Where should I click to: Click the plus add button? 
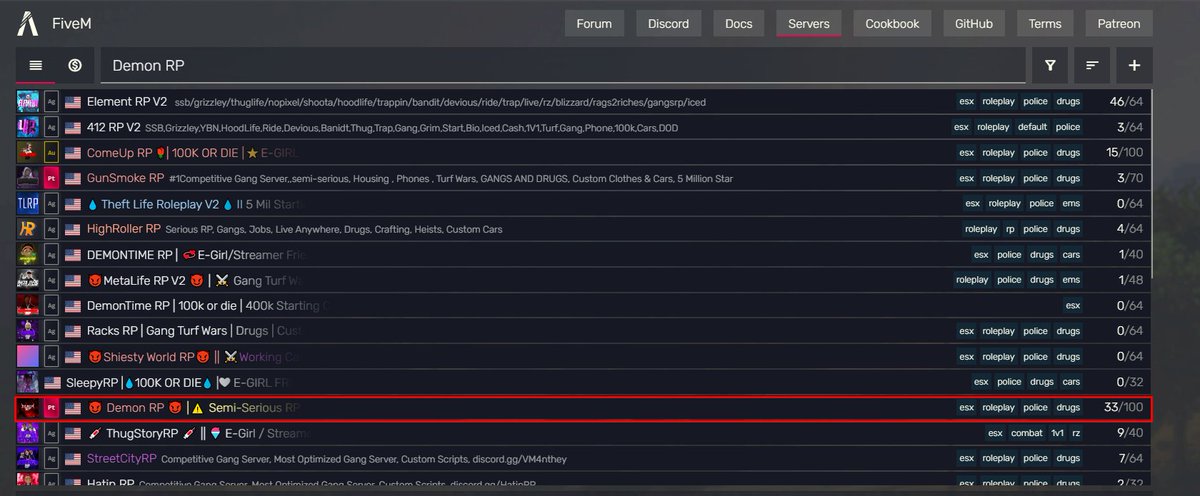pyautogui.click(x=1134, y=65)
